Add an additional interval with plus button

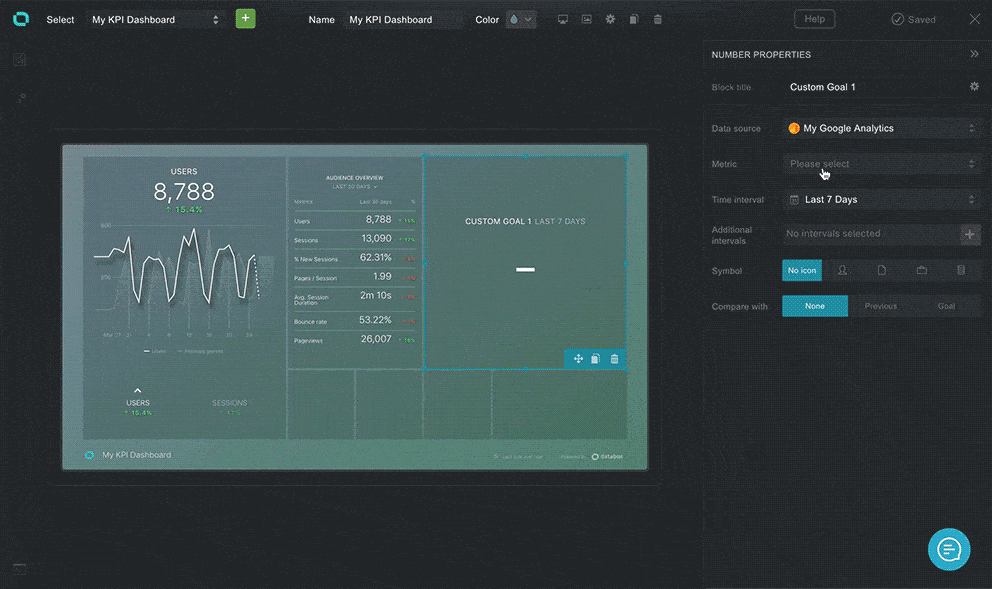[969, 234]
